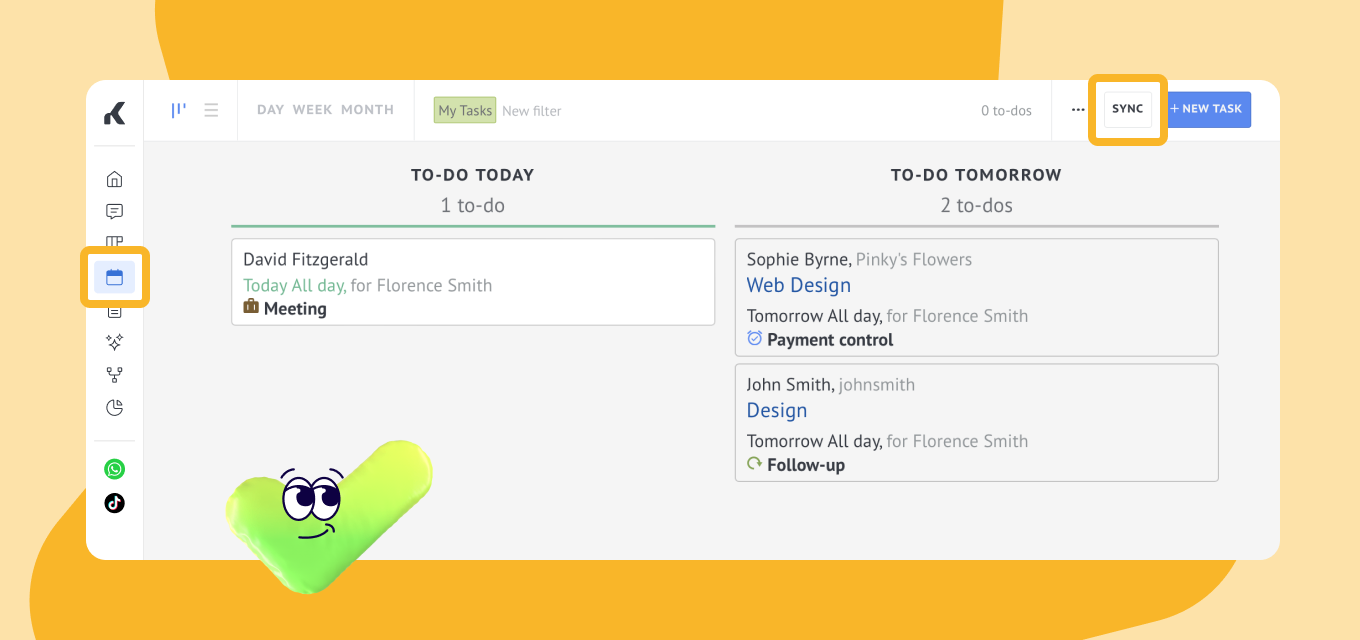Open the Web Design lead link
Screen dimensions: 1360x640
(798, 285)
